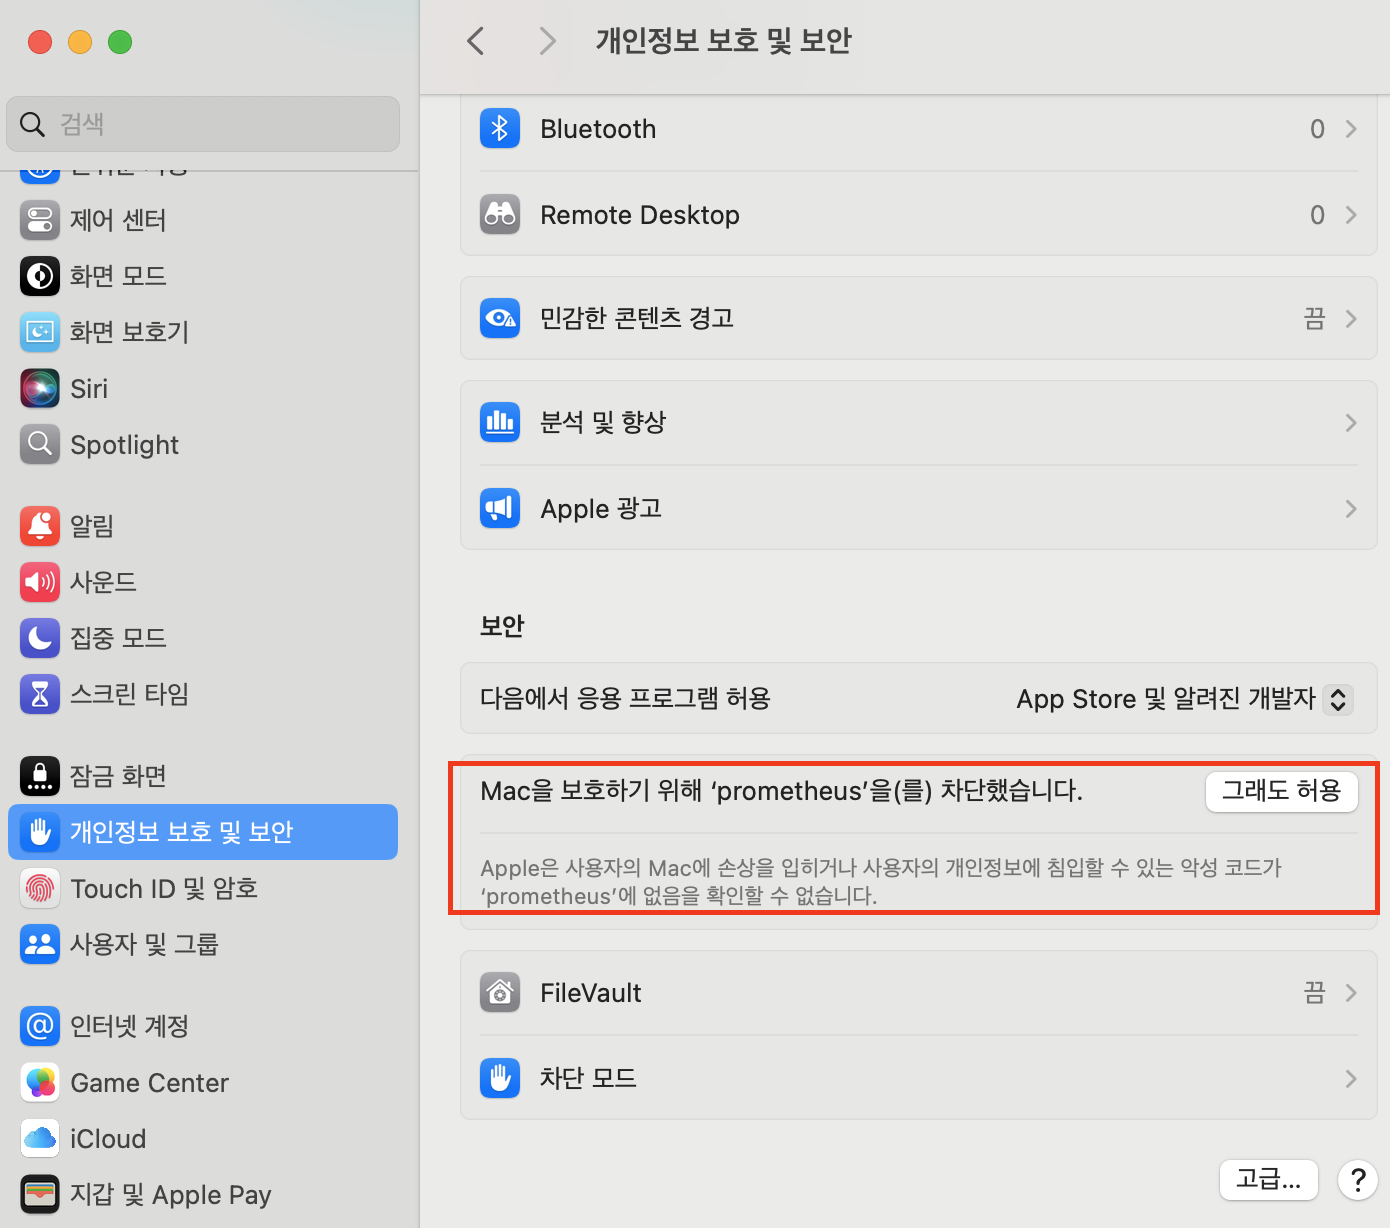Select 잠금 화면 label in sidebar
The image size is (1390, 1228).
pyautogui.click(x=118, y=776)
